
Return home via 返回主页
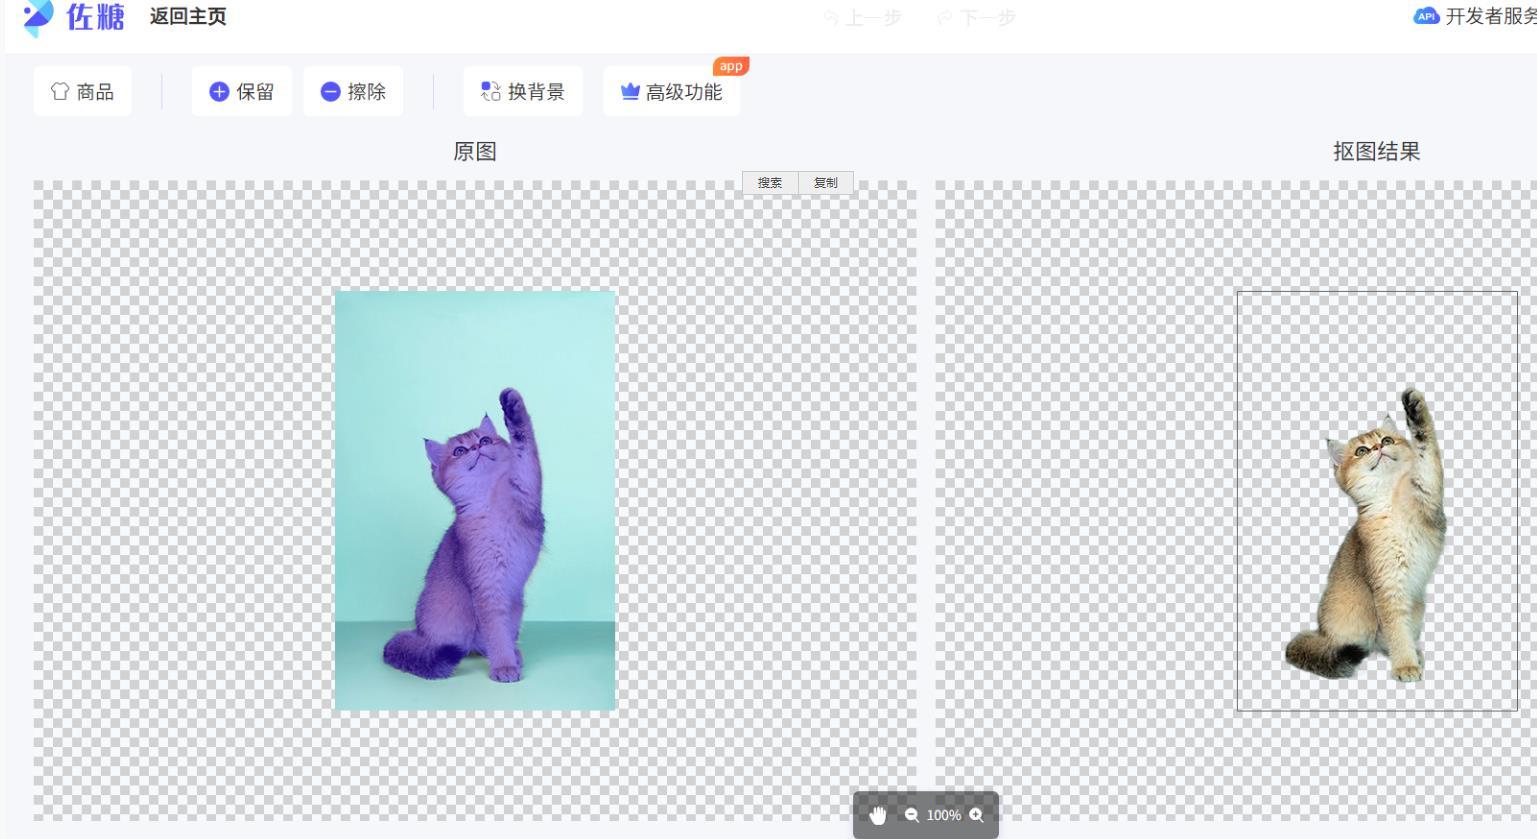pos(188,17)
